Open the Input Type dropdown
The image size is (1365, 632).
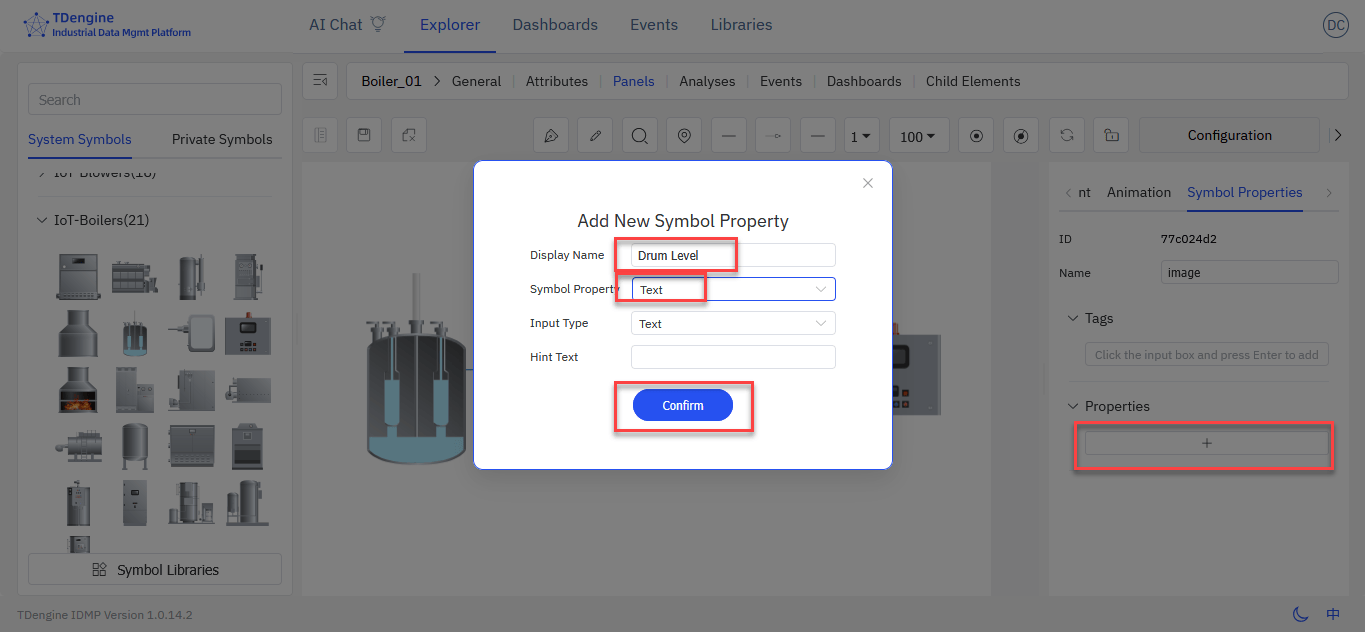(733, 324)
